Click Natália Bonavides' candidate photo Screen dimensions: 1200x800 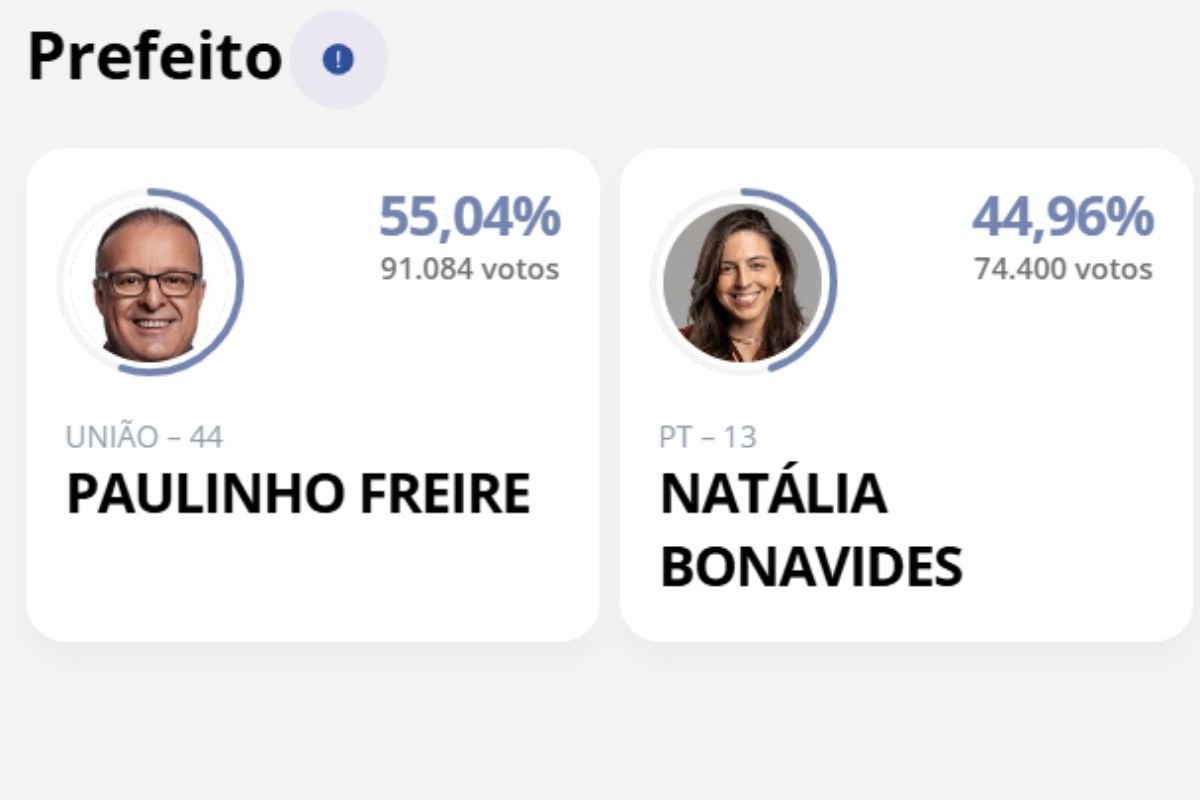(742, 282)
